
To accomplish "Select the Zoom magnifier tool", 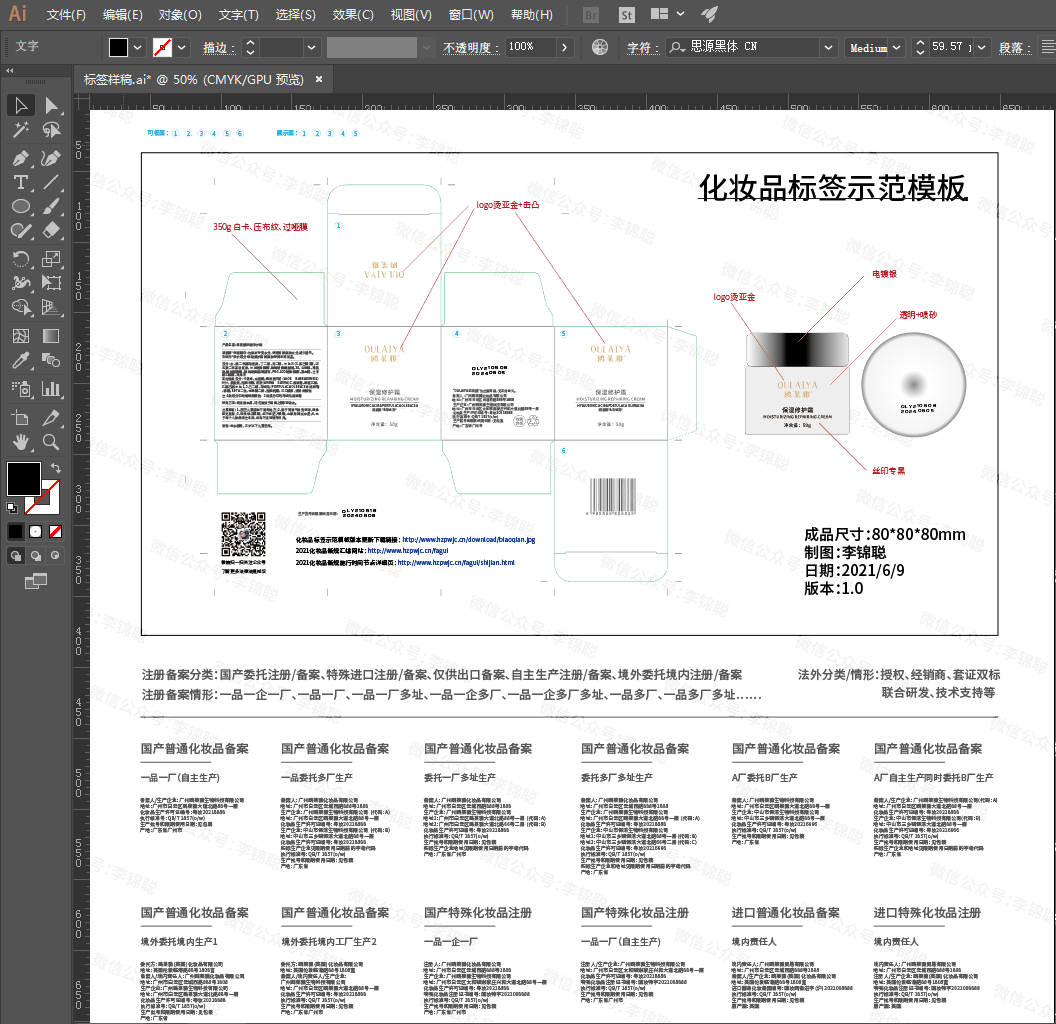I will pyautogui.click(x=51, y=441).
